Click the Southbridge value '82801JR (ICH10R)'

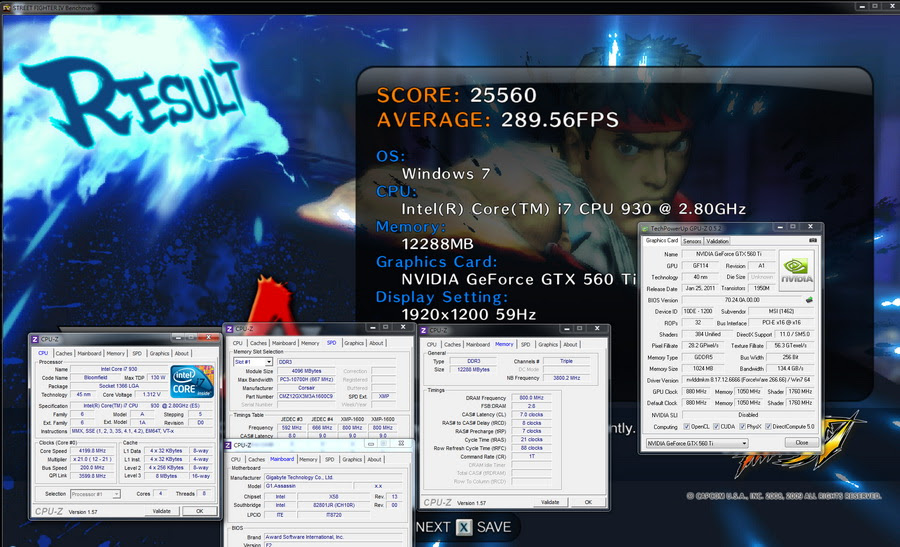point(333,505)
